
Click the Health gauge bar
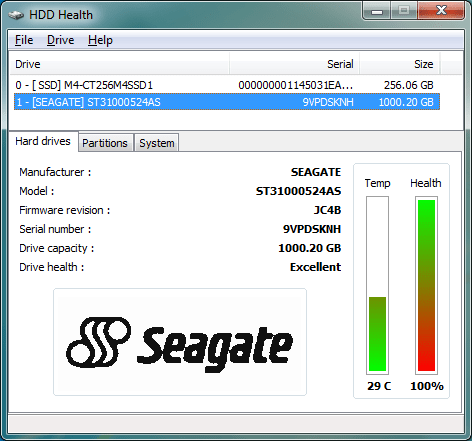pos(426,285)
